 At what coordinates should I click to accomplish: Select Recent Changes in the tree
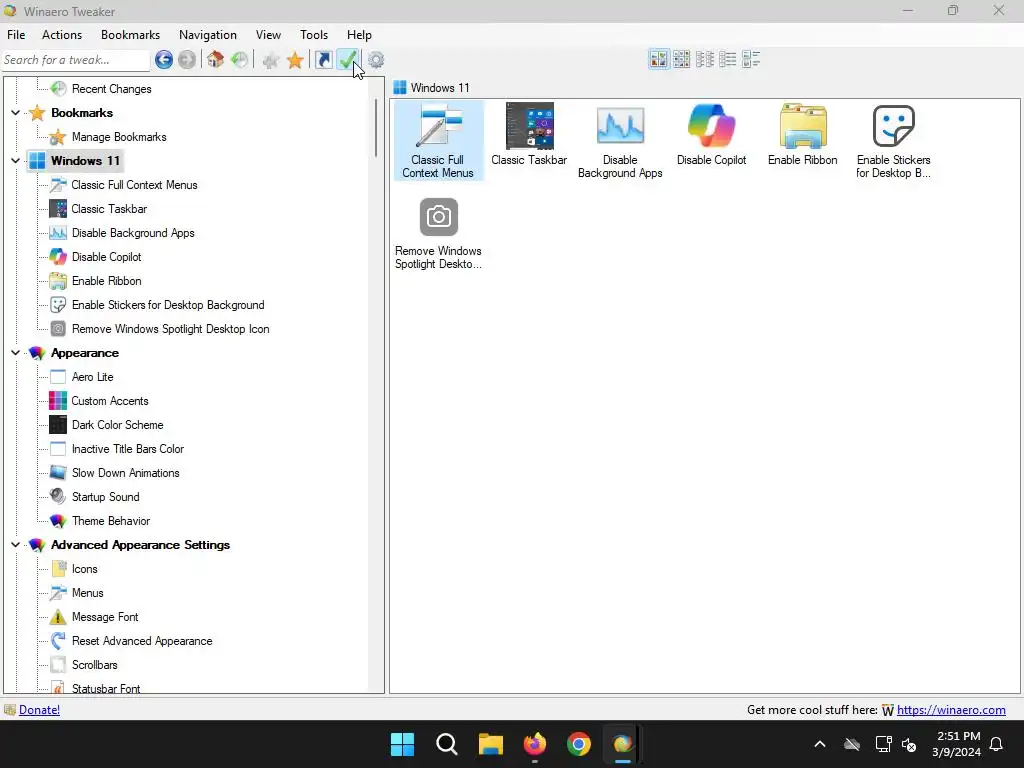(112, 89)
